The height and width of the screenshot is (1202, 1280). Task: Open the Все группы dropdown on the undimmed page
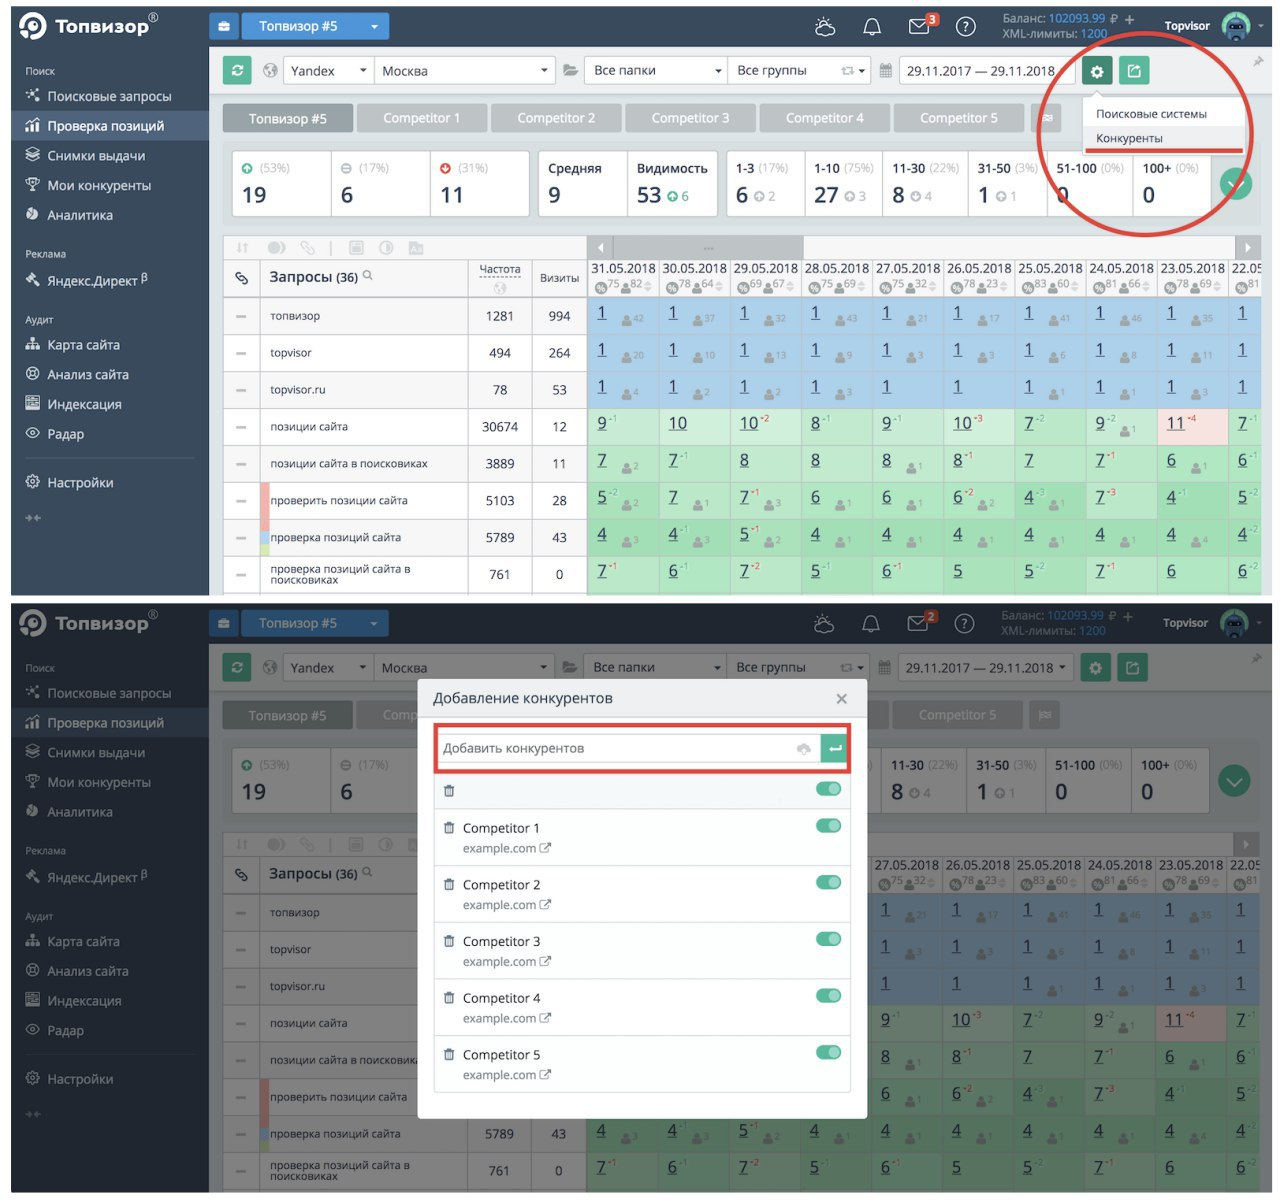click(799, 71)
